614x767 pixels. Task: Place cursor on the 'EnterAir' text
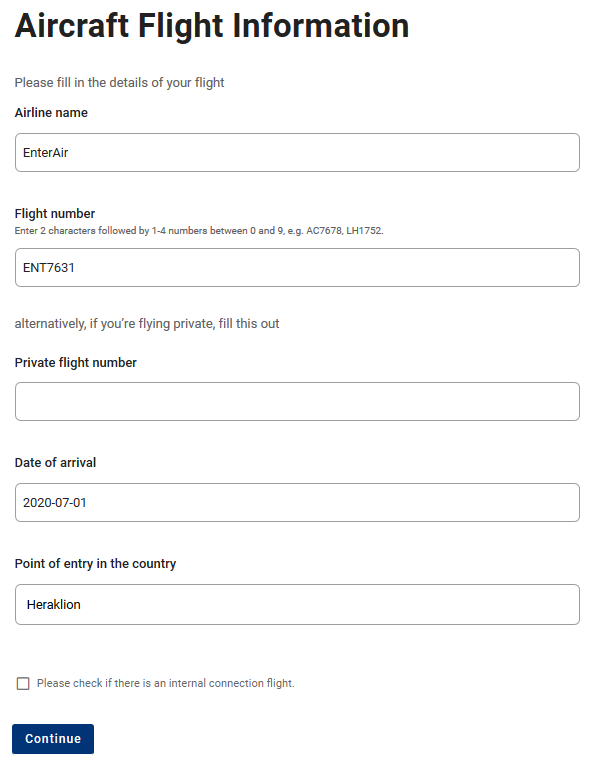[x=45, y=153]
